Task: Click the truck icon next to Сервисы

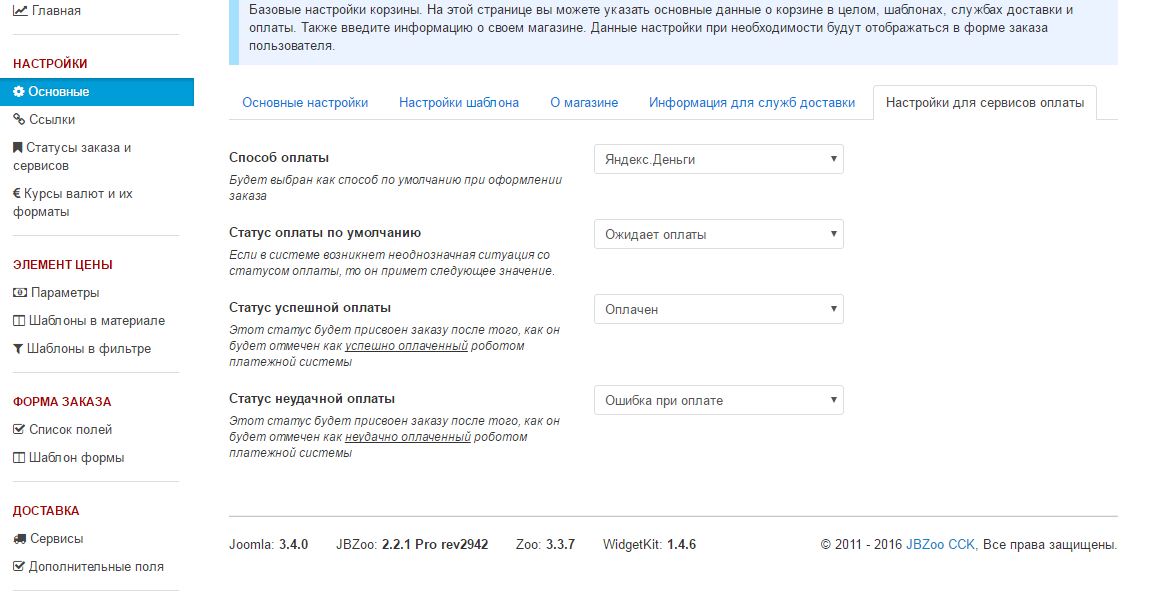Action: 19,539
